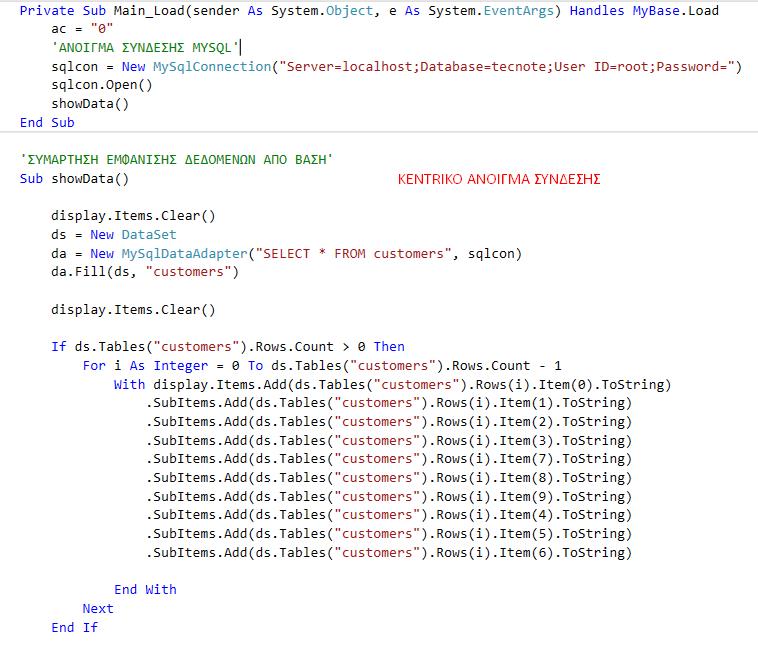Viewport: 758px width, 646px height.
Task: Click the 'For i As Integer' loop line
Action: point(322,366)
